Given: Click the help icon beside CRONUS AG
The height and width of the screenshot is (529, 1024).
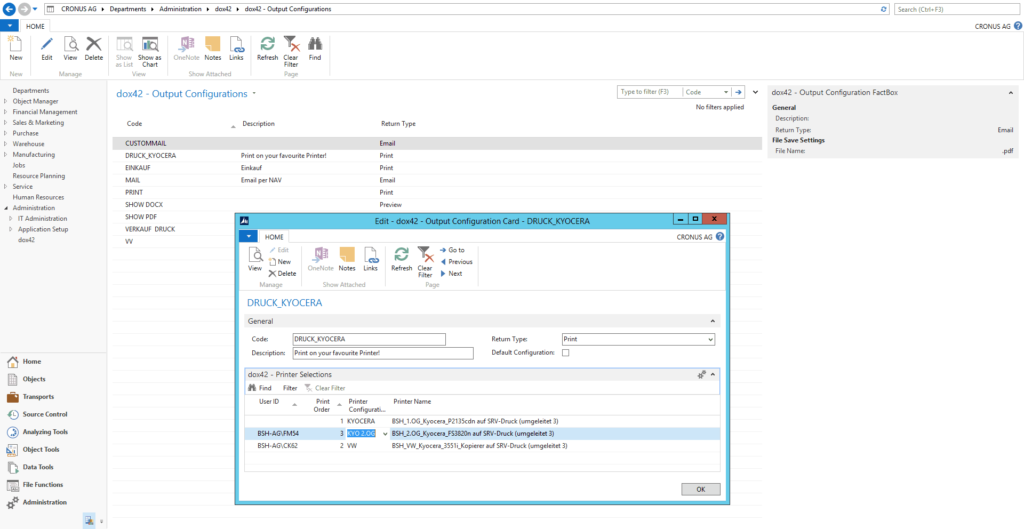Looking at the screenshot, I should [1016, 27].
